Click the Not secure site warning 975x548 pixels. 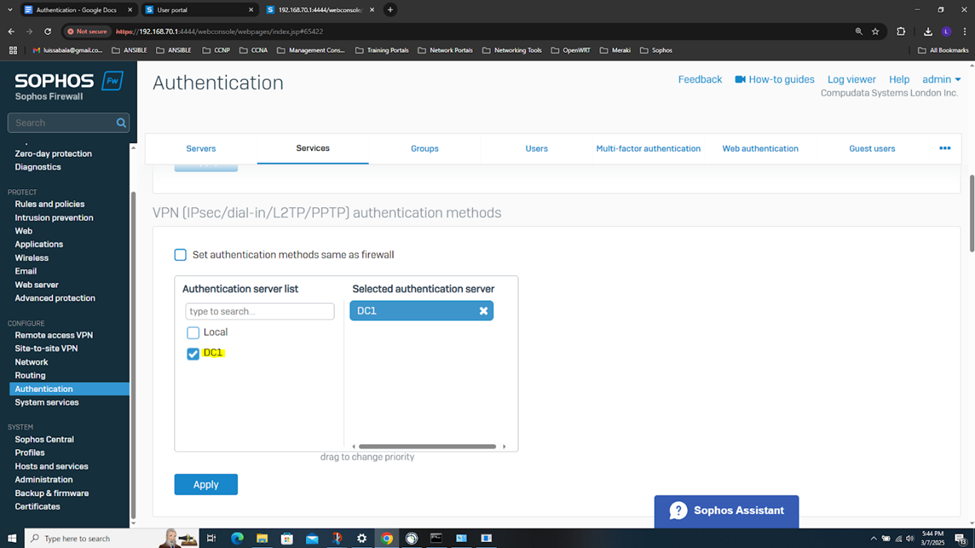pyautogui.click(x=88, y=31)
